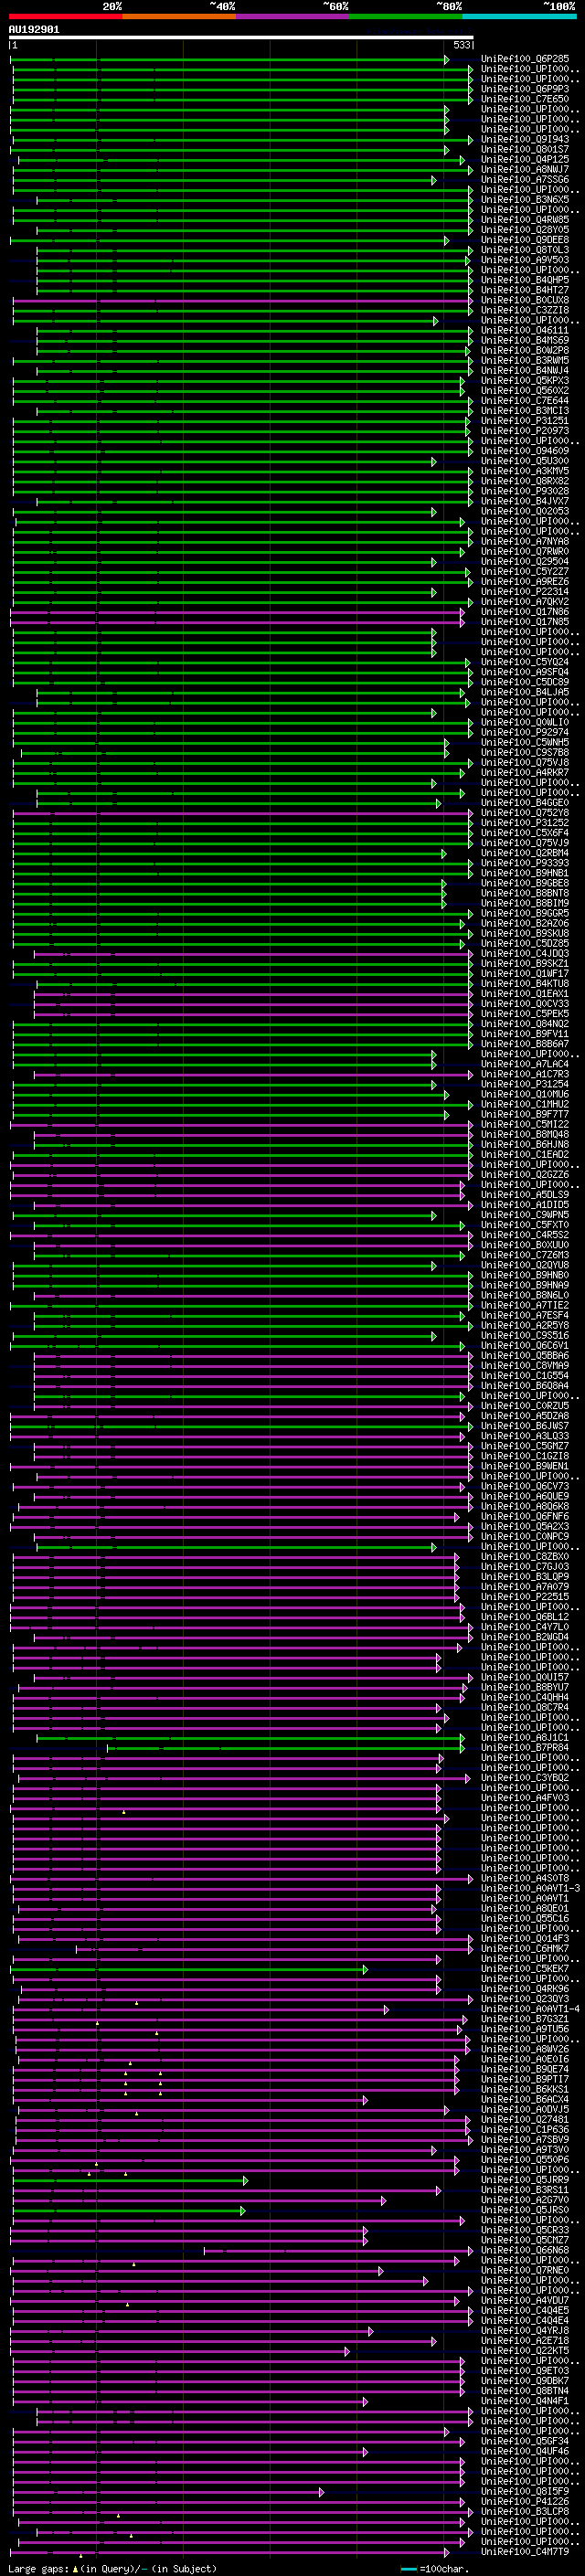The width and height of the screenshot is (585, 2576).
Task: Click hit label UniRef100_B3RS11
Action: tap(525, 2190)
